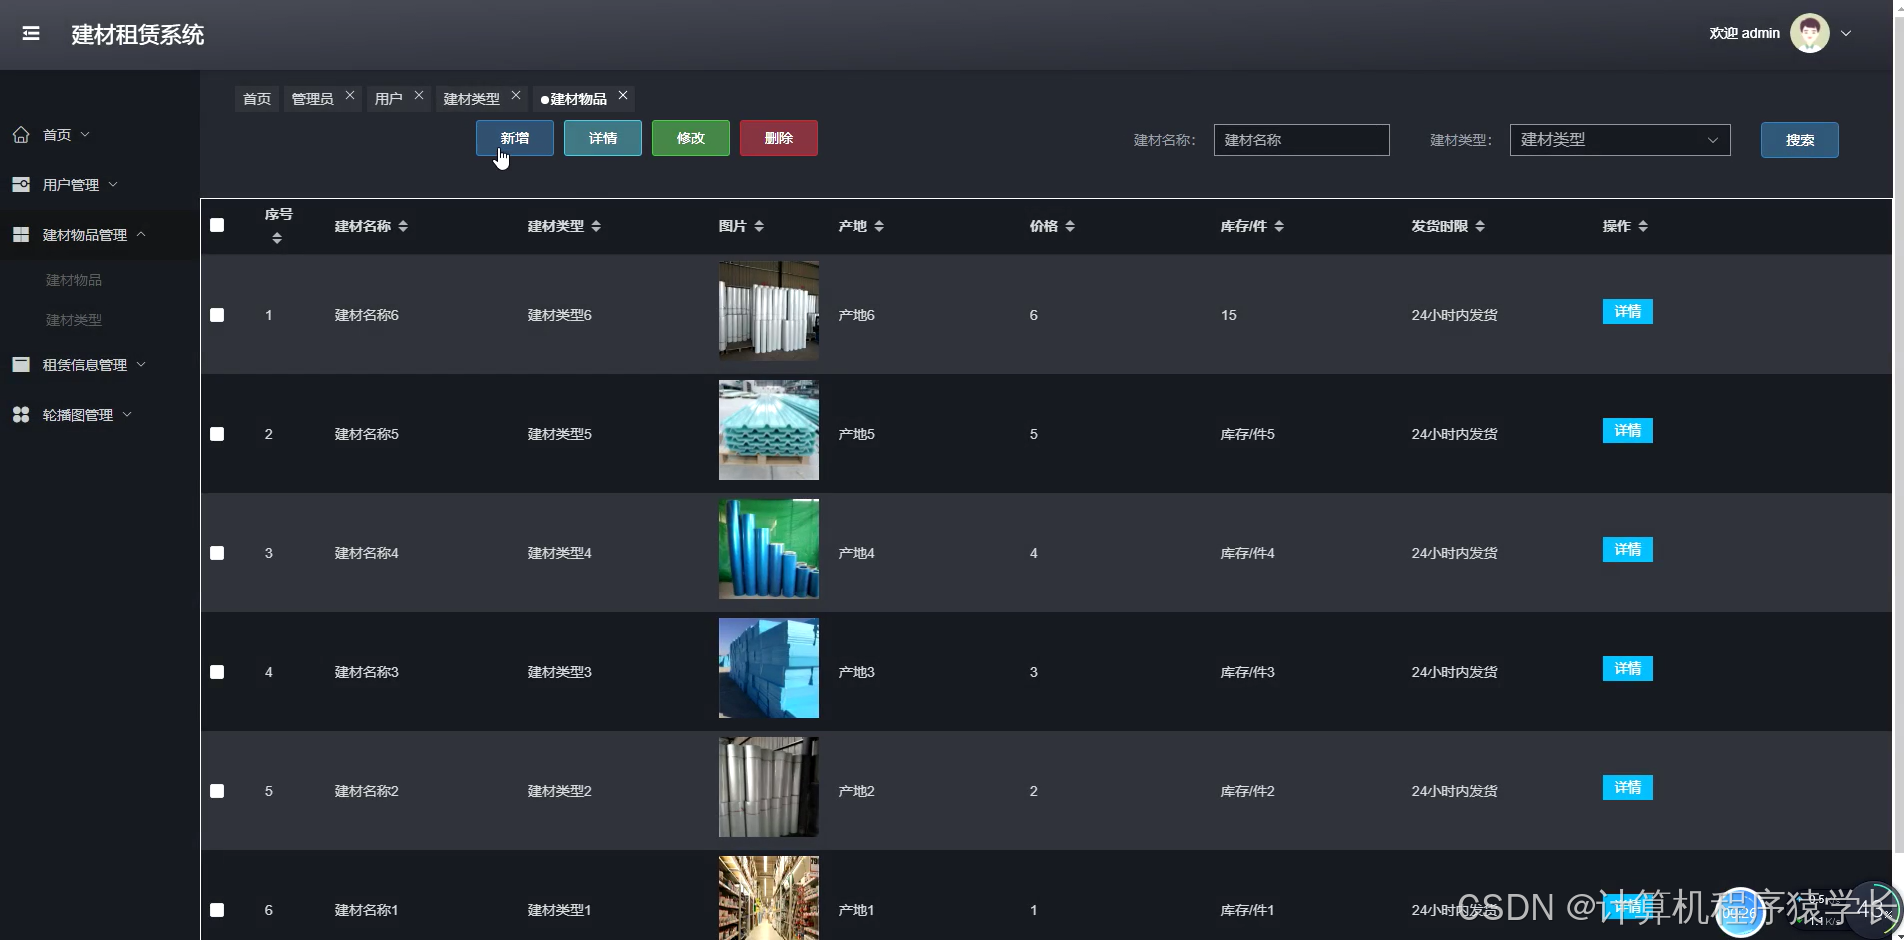Check the row for 建材名称4
Viewport: 1904px width, 940px height.
[x=217, y=553]
